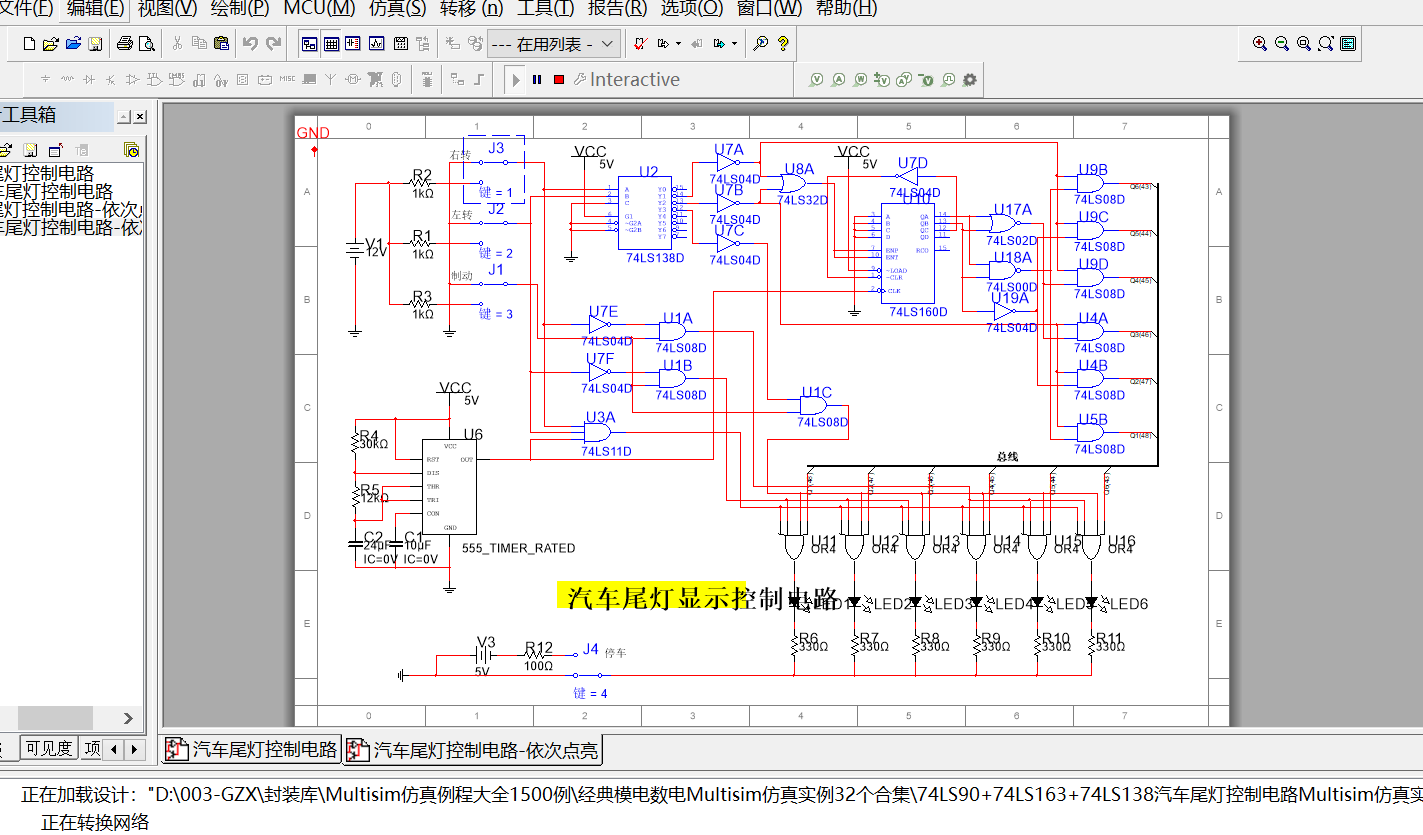Screen dimensions: 1423x835
Task: Expand the forward annotate dropdown arrow
Action: coord(735,44)
